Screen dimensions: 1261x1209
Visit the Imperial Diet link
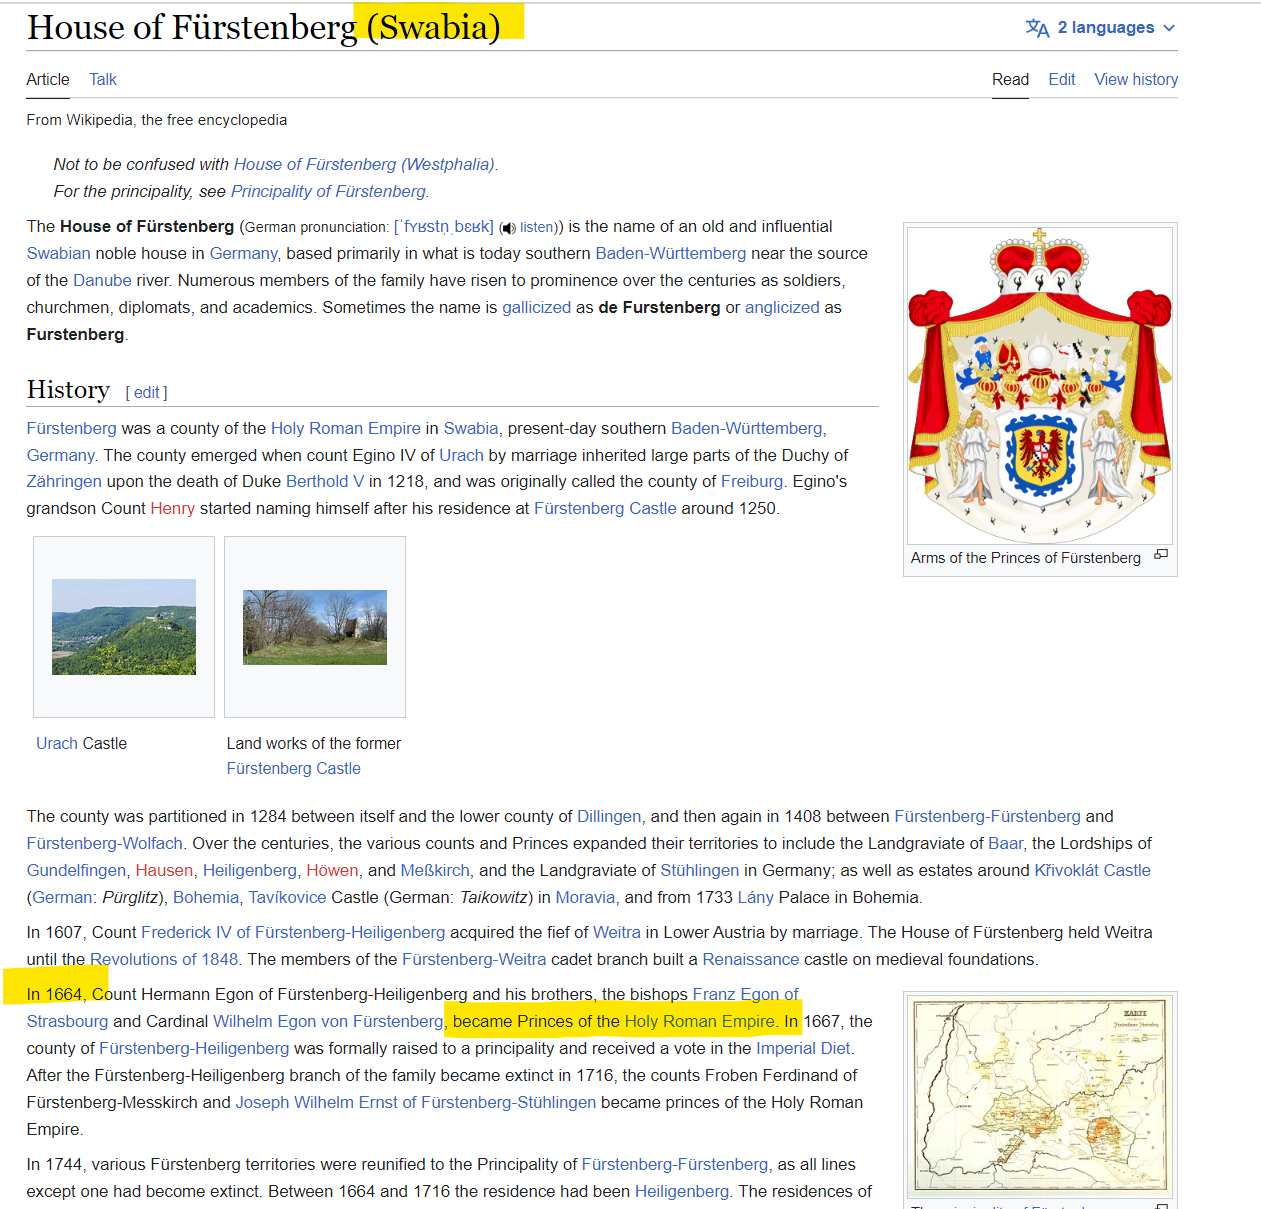[803, 1048]
